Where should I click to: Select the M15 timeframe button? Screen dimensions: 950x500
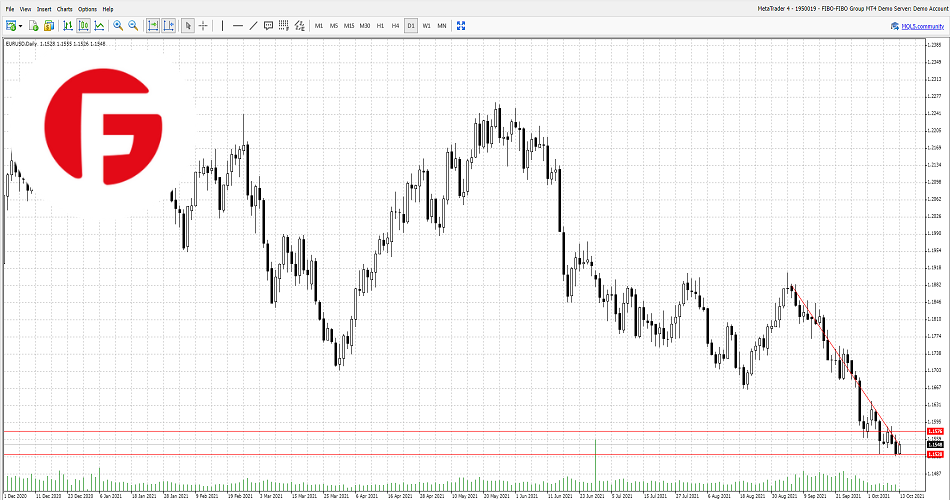click(349, 25)
